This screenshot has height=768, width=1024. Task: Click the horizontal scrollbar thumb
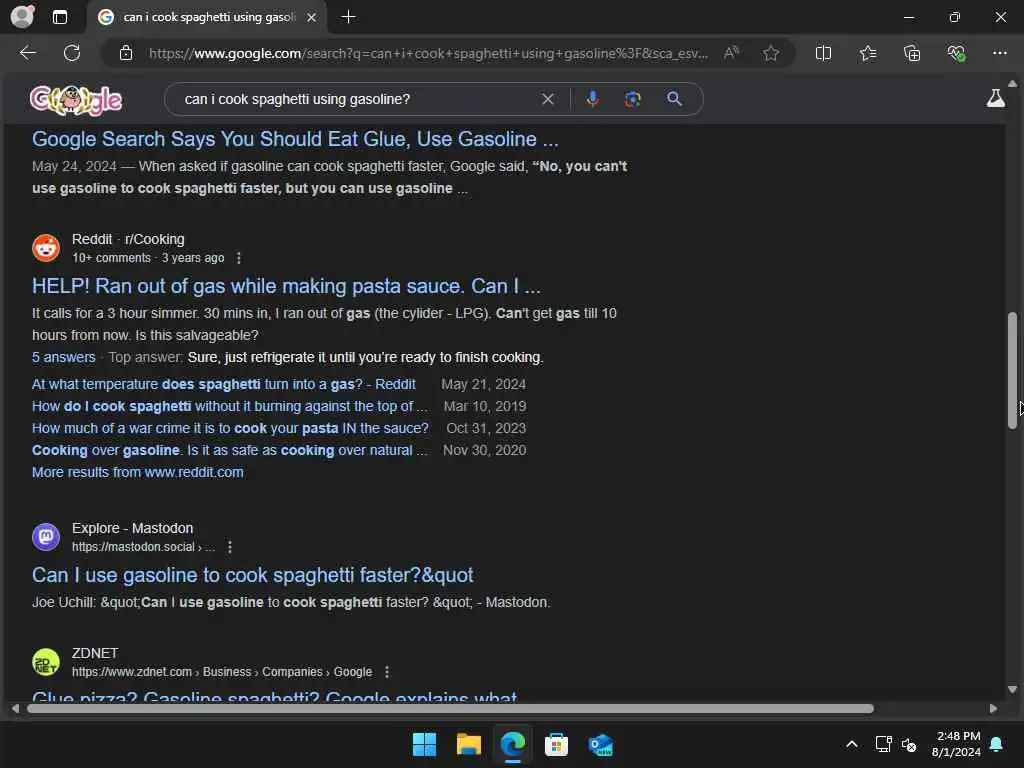coord(450,709)
